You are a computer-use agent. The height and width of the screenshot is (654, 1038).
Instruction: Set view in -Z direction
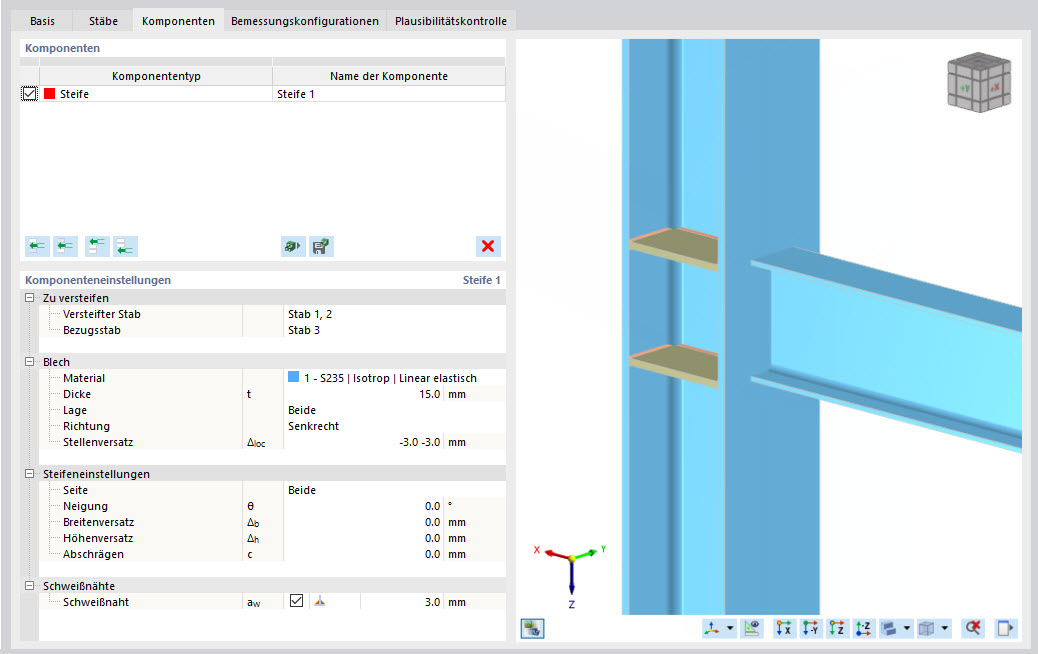tap(863, 628)
